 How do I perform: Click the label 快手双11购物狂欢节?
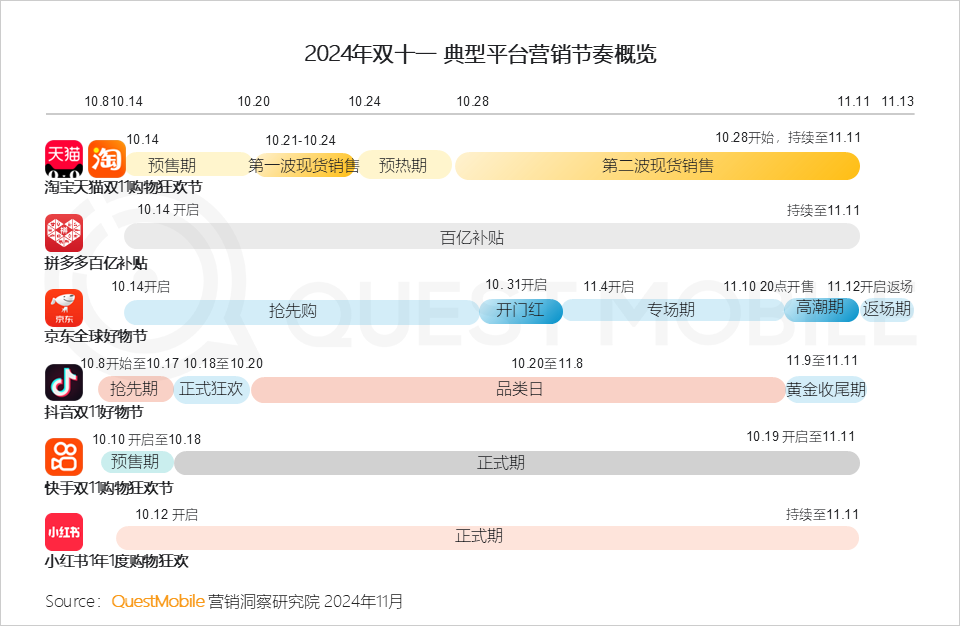[x=109, y=488]
